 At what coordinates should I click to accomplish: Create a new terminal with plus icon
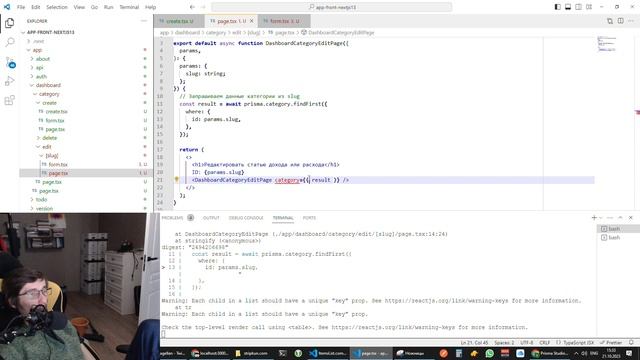(x=594, y=218)
